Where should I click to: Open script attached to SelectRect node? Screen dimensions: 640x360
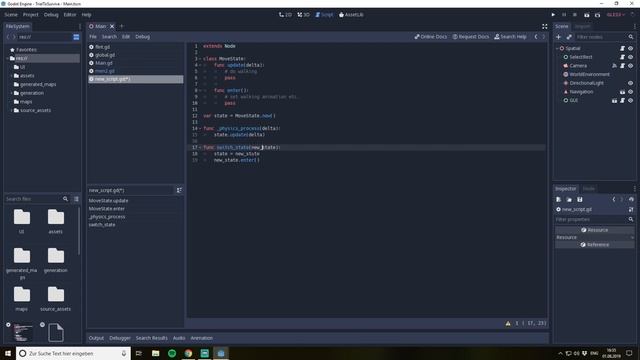pyautogui.click(x=622, y=57)
